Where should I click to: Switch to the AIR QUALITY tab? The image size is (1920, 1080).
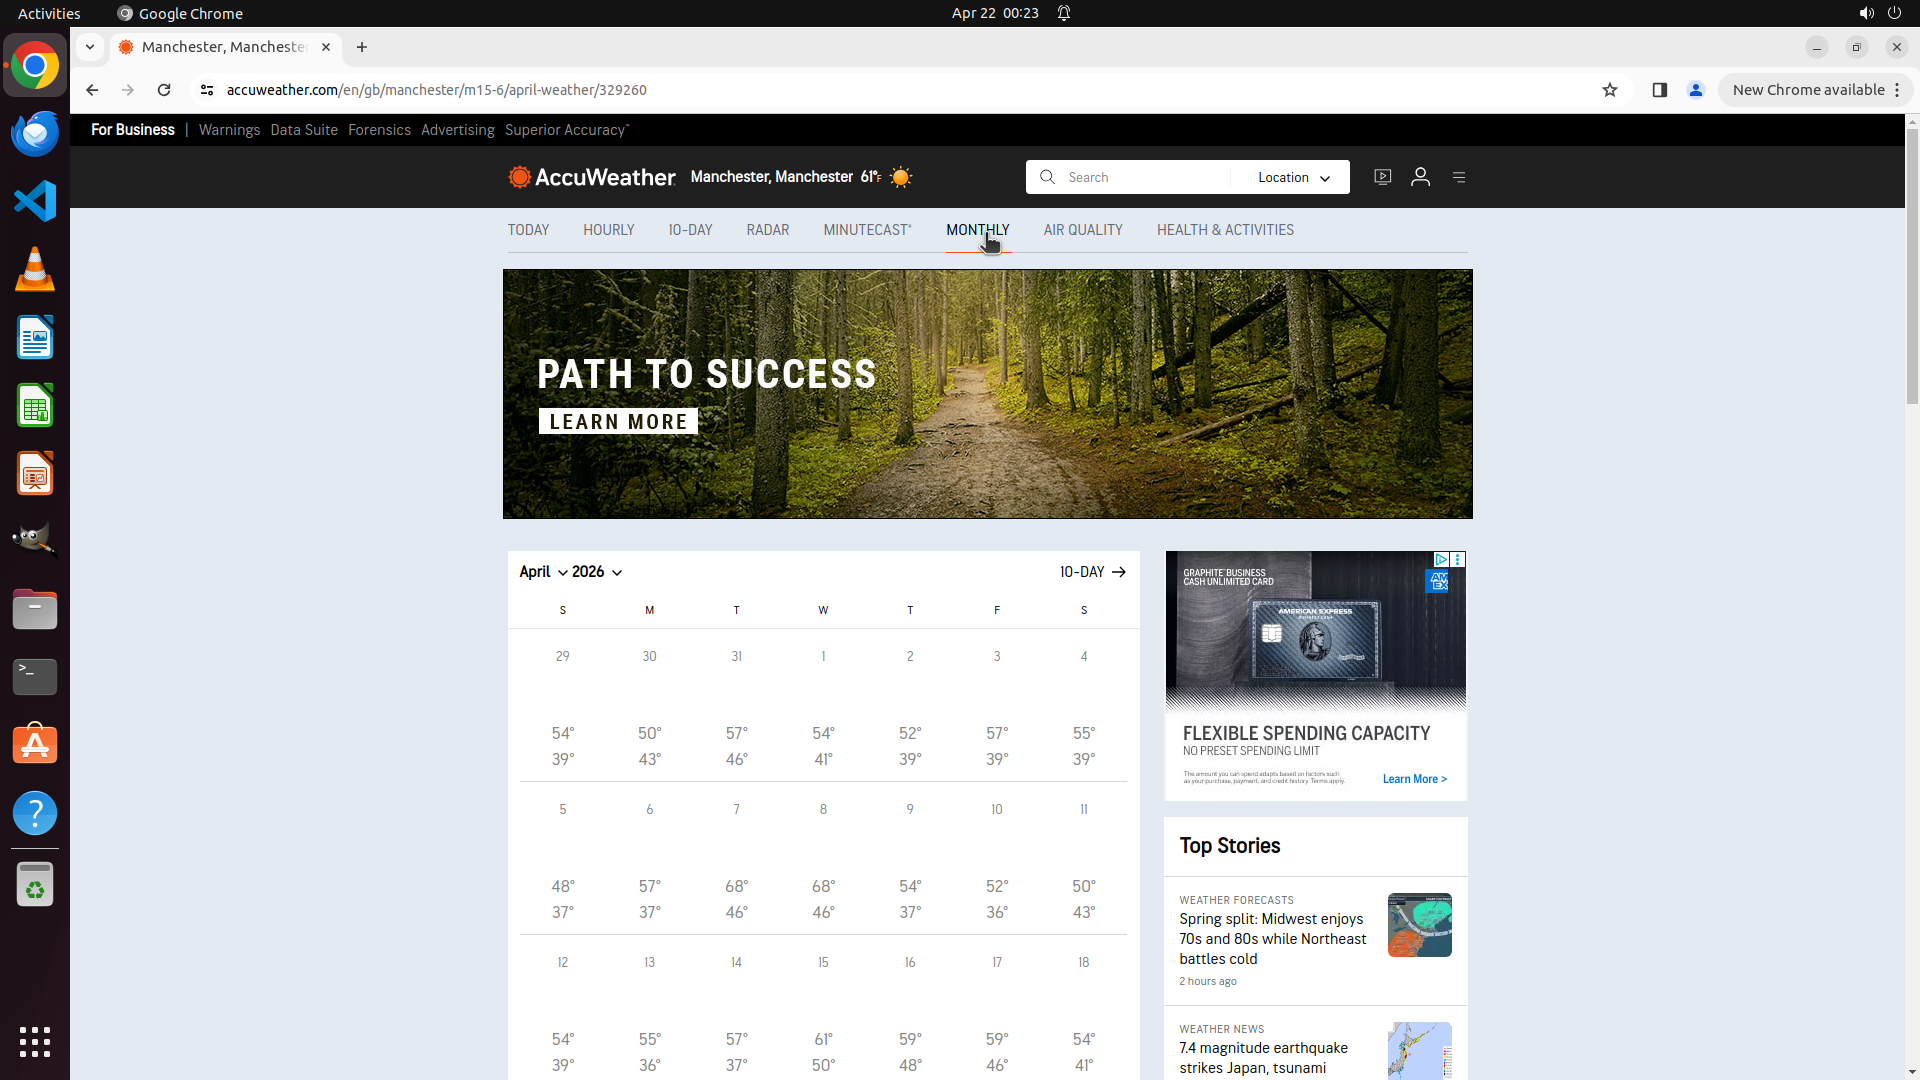tap(1082, 230)
